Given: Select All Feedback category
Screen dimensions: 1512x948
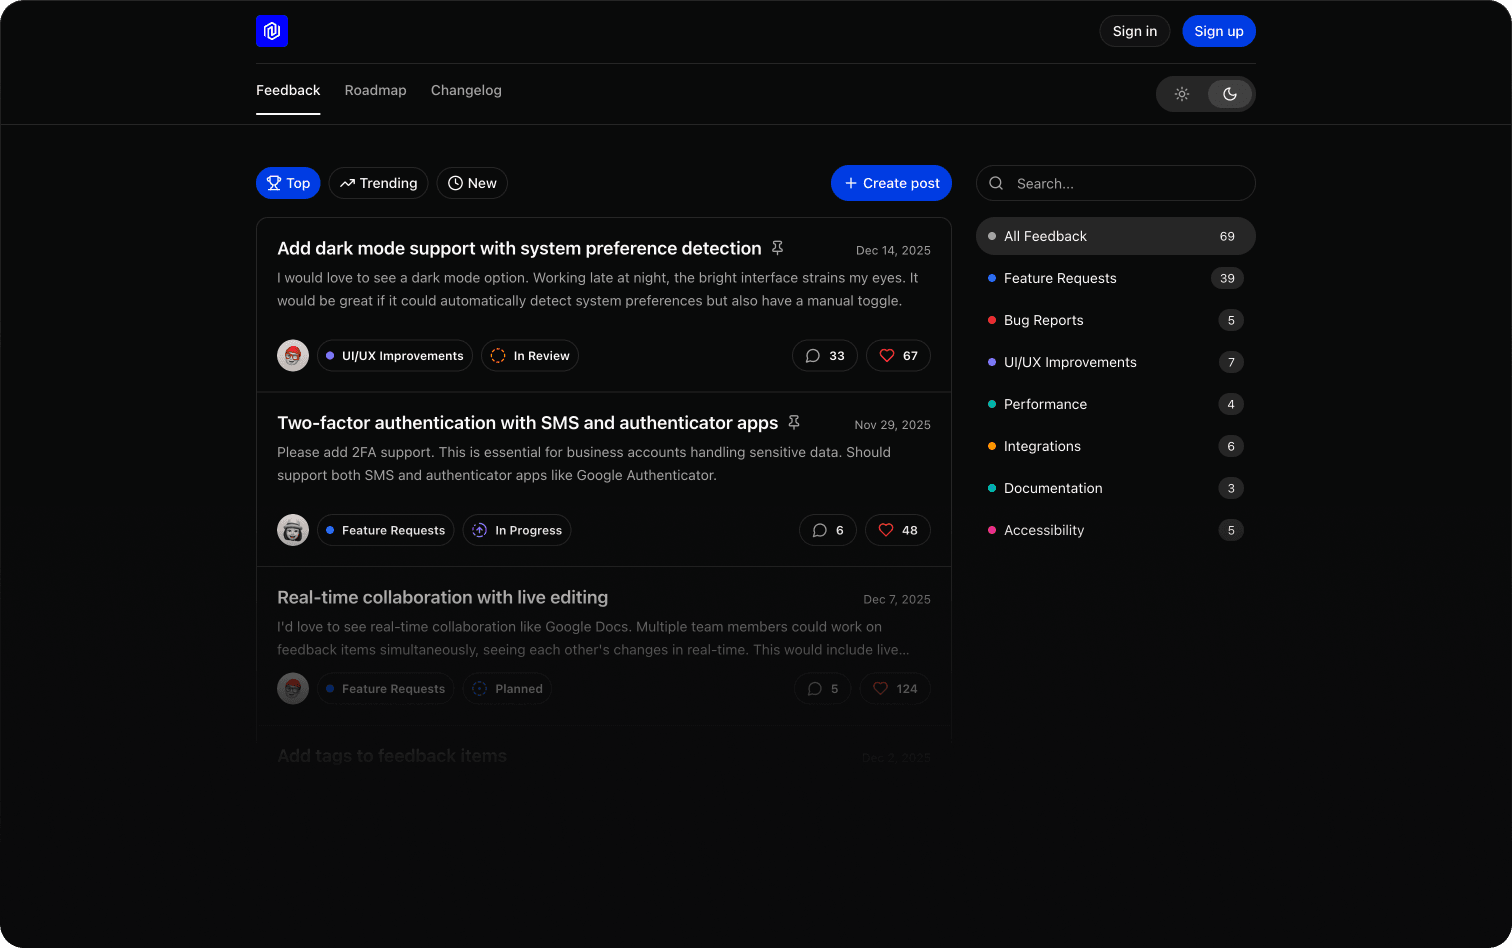Looking at the screenshot, I should coord(1116,236).
